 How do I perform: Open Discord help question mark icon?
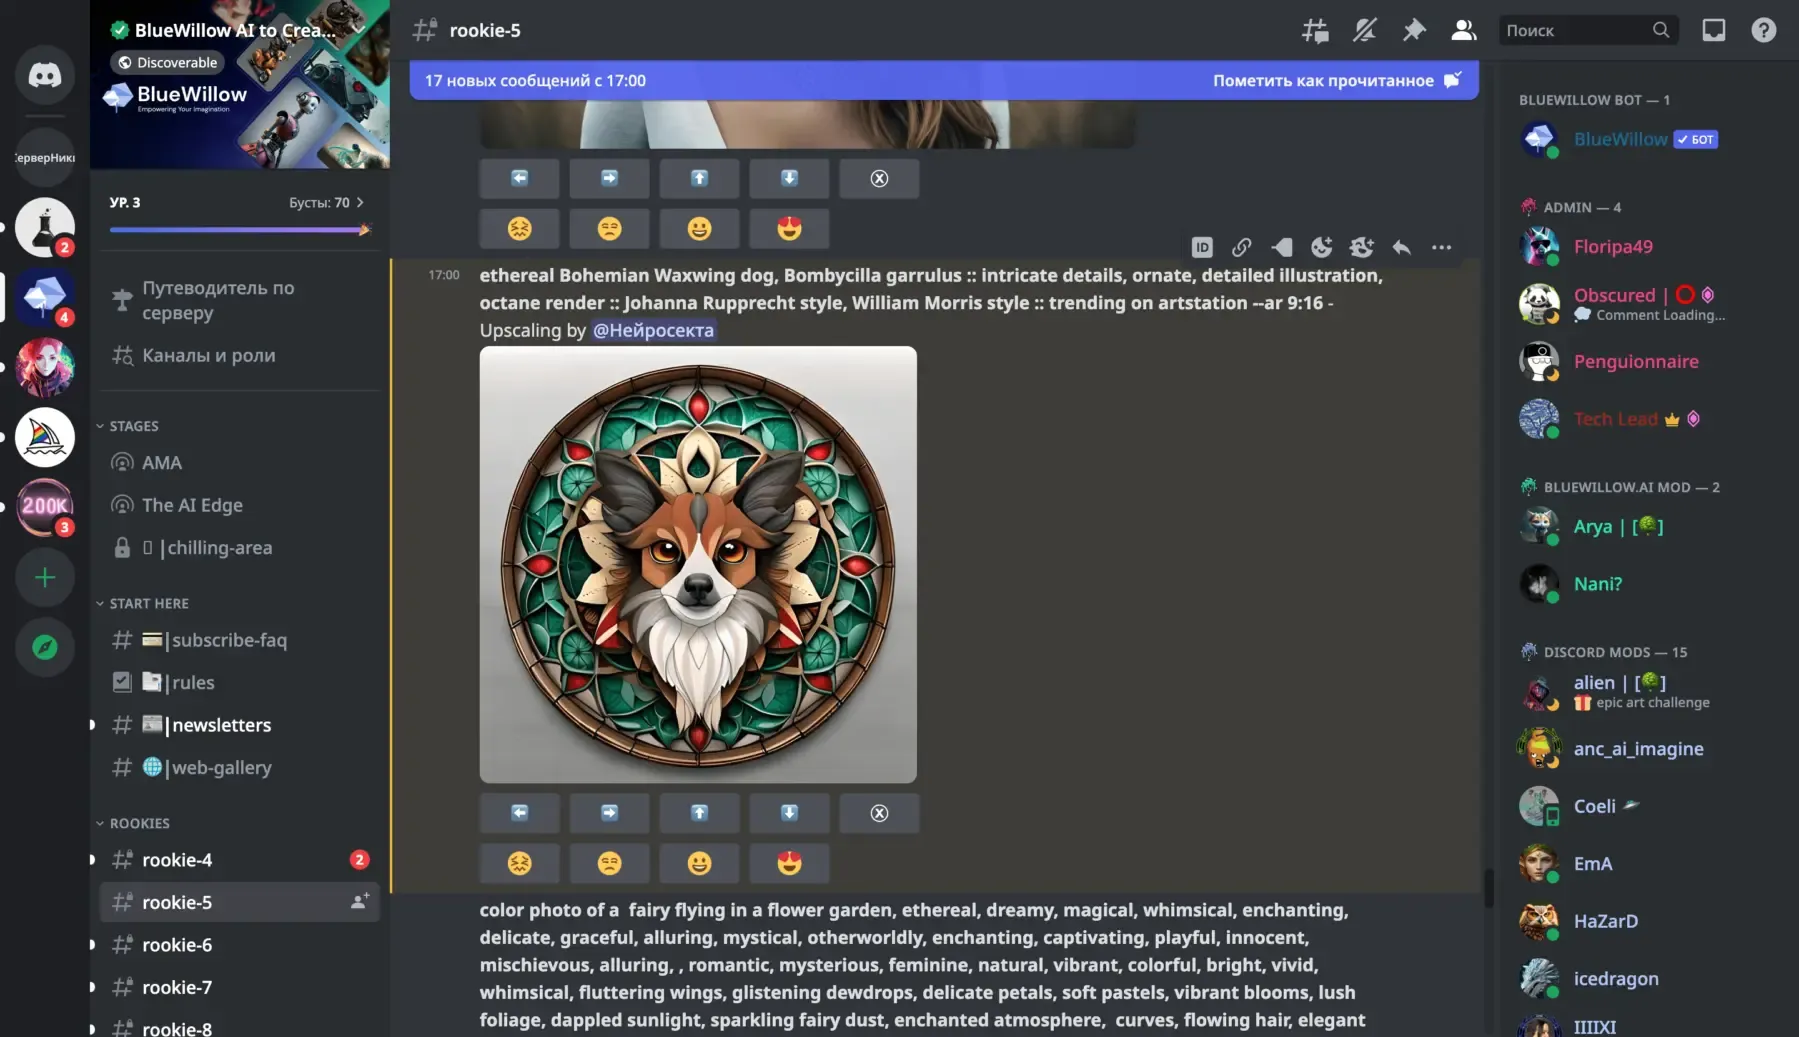click(1764, 30)
